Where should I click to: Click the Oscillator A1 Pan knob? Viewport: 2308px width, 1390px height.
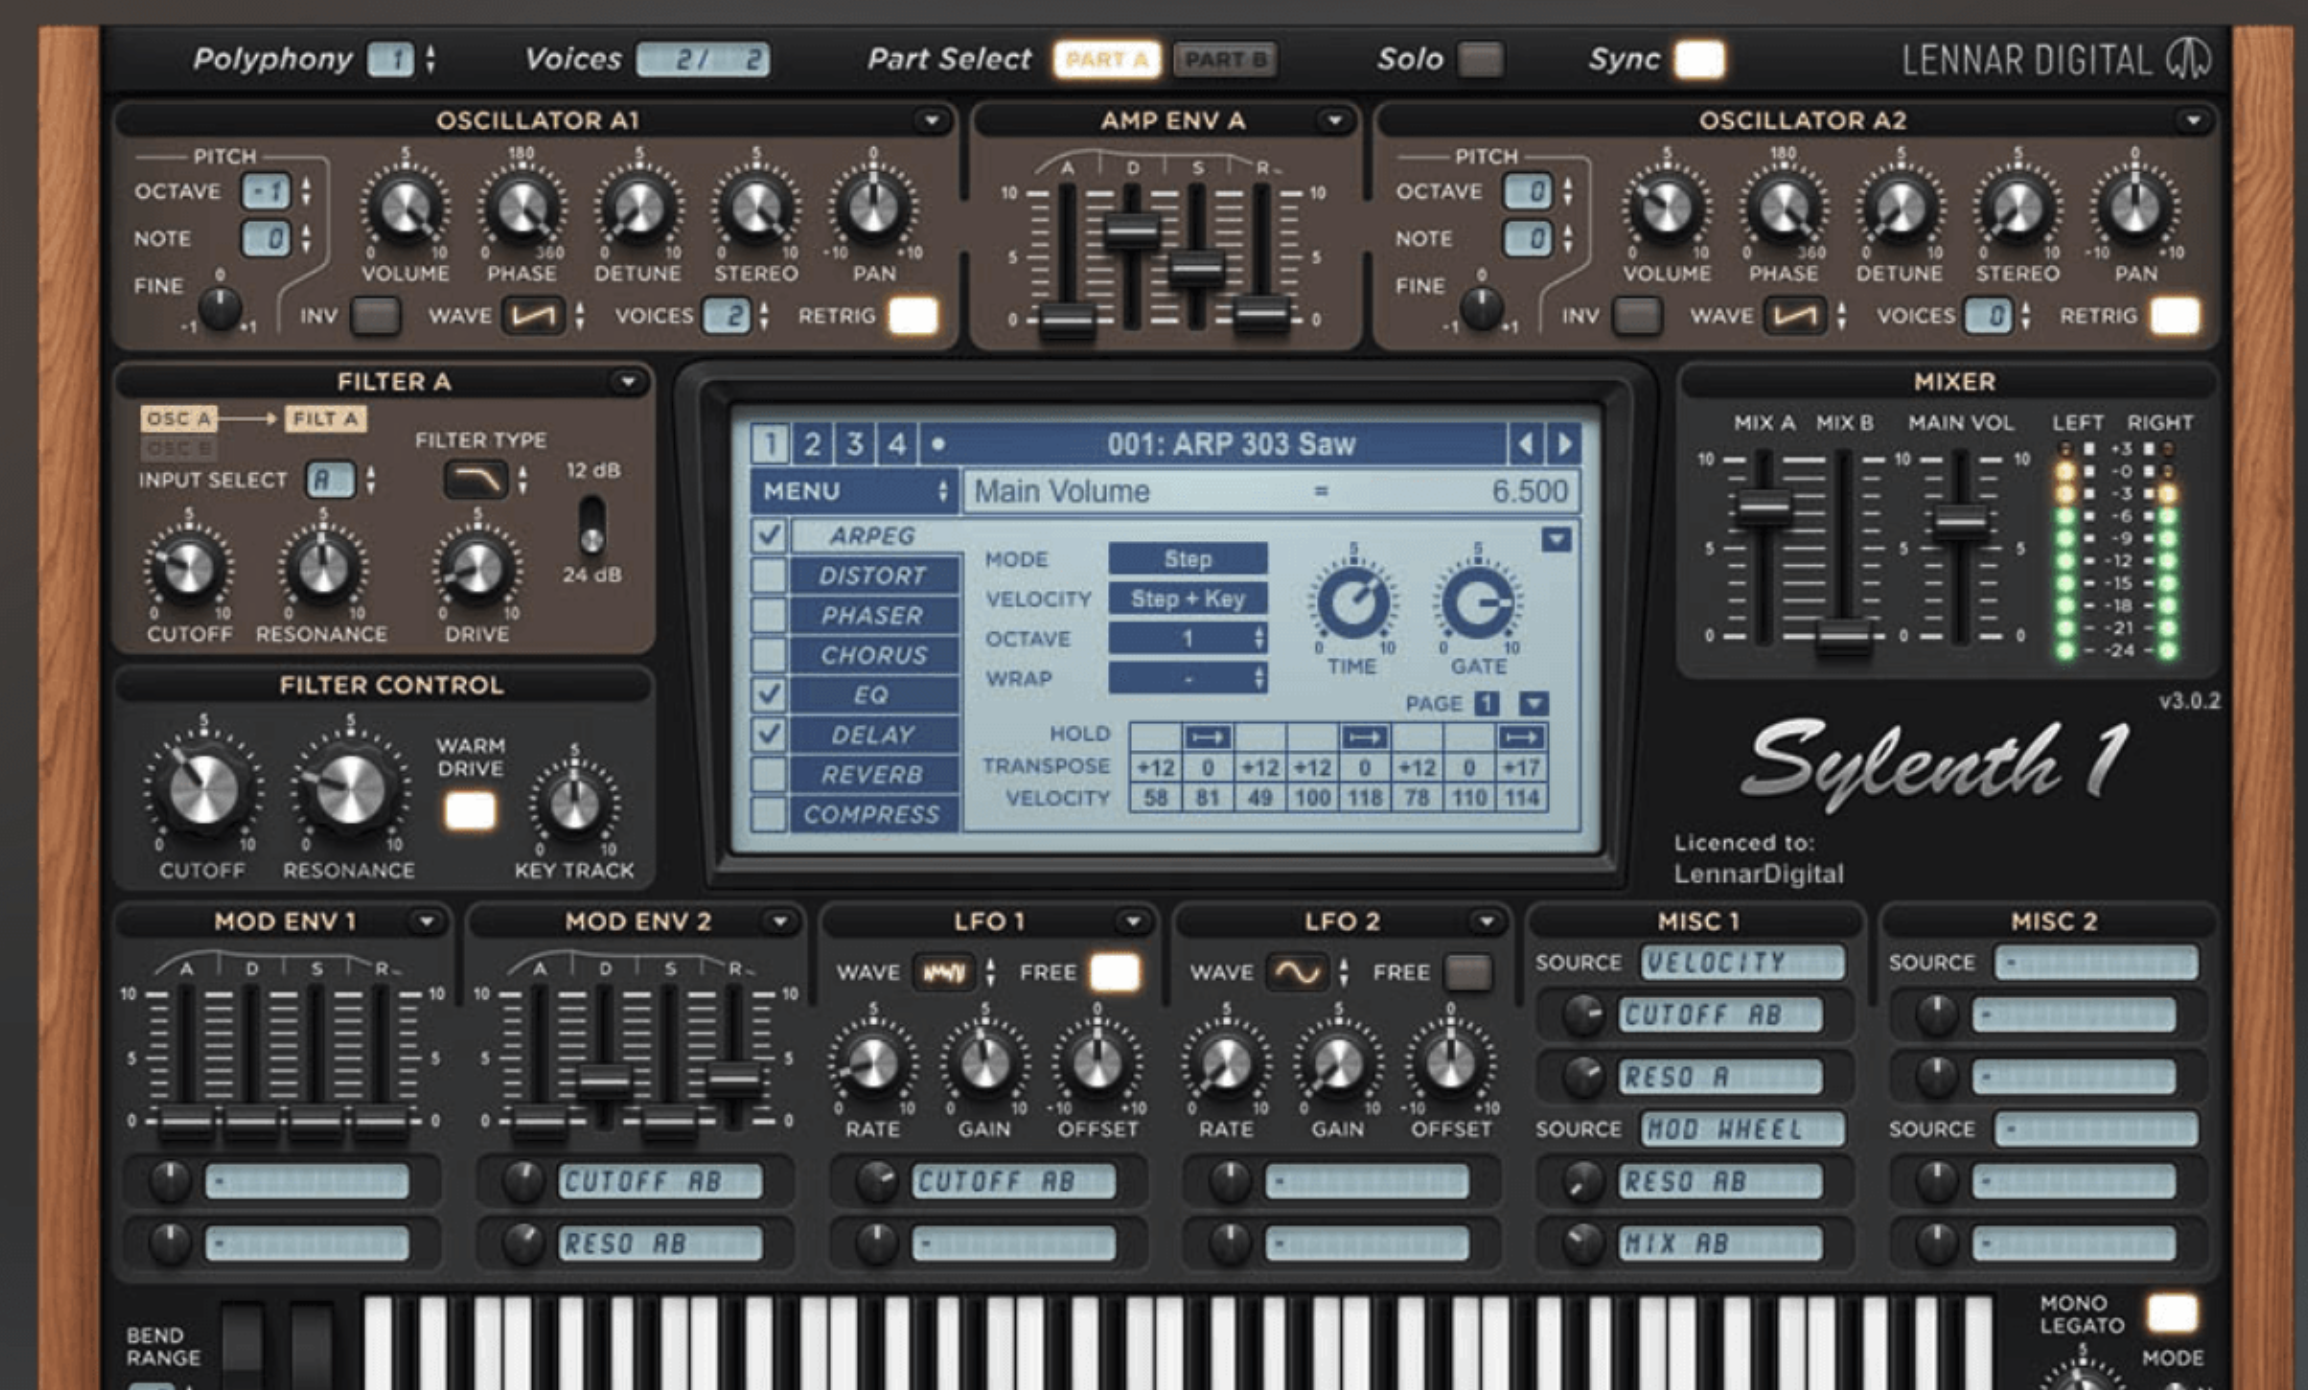(873, 208)
